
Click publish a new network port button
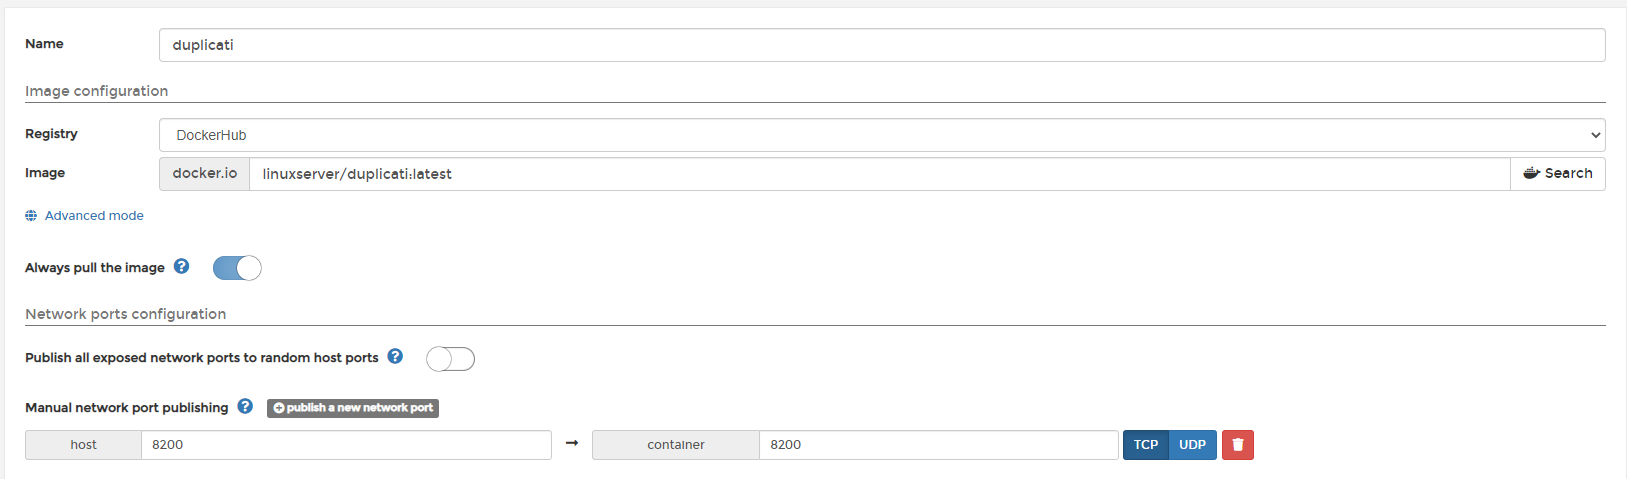point(353,408)
